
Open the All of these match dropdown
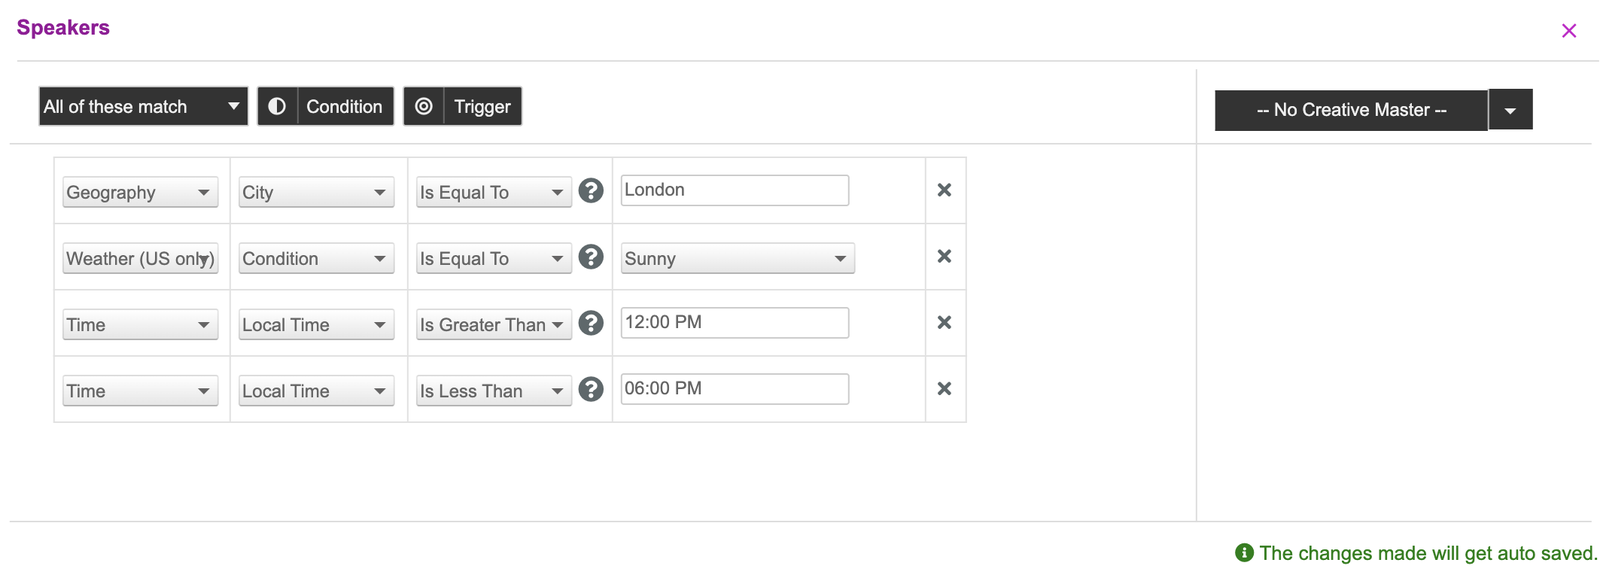pyautogui.click(x=144, y=106)
